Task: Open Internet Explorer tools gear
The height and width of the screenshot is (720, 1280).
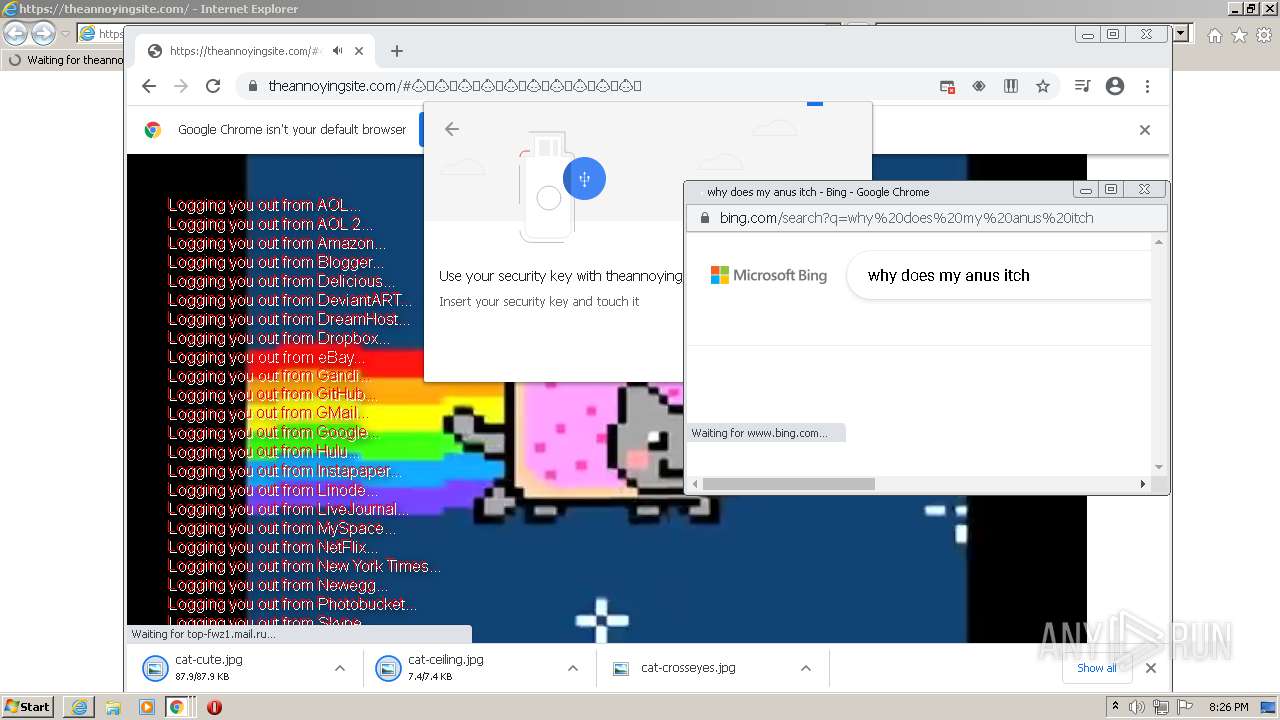Action: point(1264,35)
